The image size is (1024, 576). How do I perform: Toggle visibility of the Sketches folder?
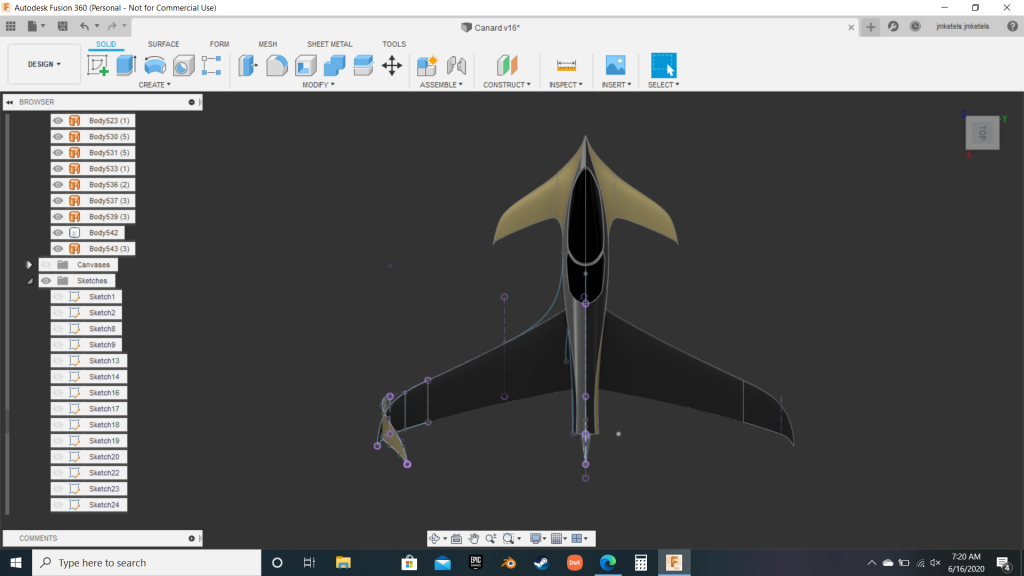pos(46,281)
